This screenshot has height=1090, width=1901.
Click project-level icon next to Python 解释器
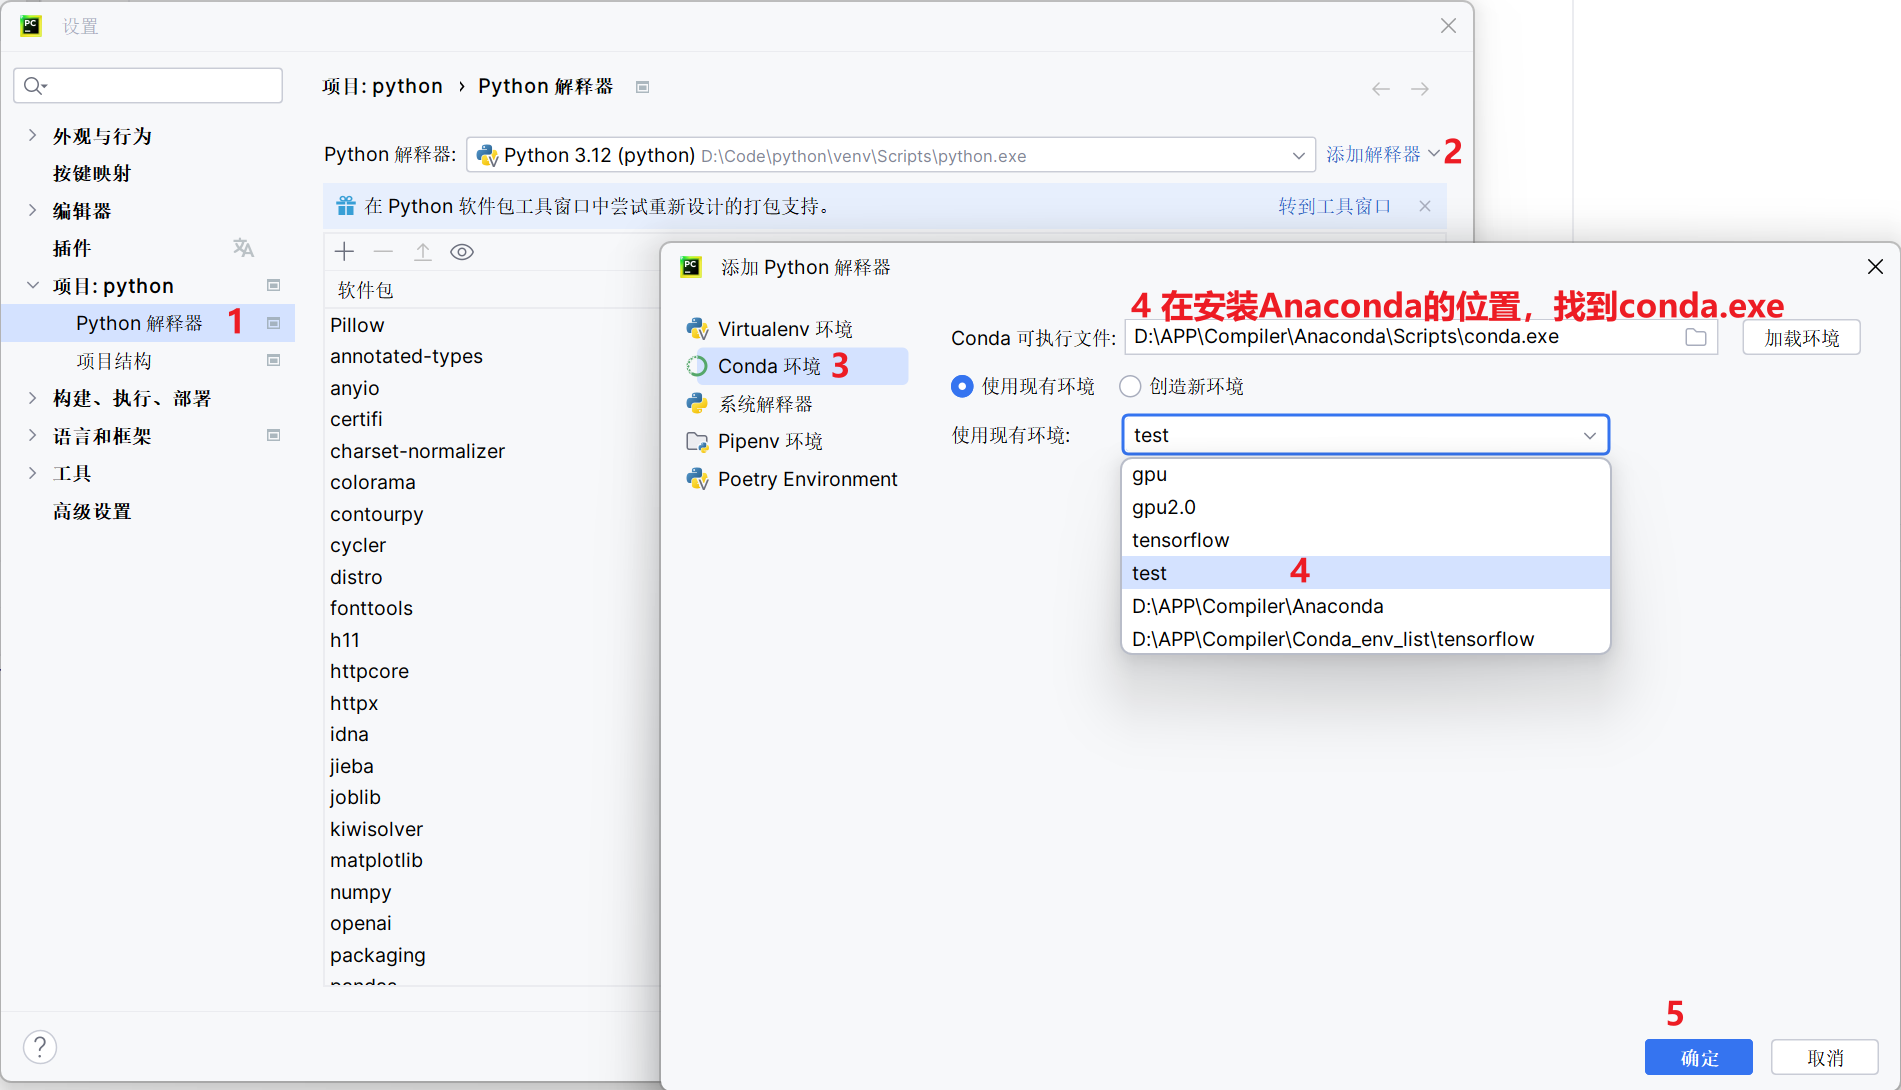[273, 323]
